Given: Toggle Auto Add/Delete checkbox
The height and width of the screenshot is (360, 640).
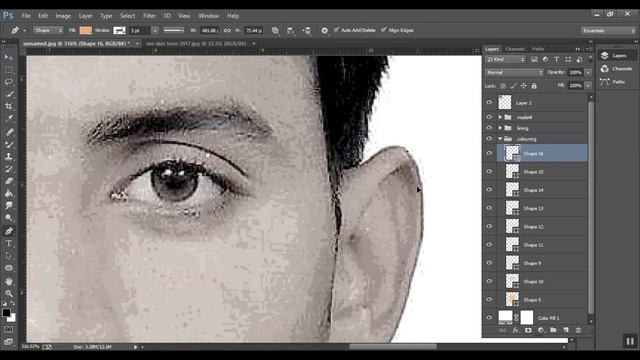Looking at the screenshot, I should click(x=336, y=30).
